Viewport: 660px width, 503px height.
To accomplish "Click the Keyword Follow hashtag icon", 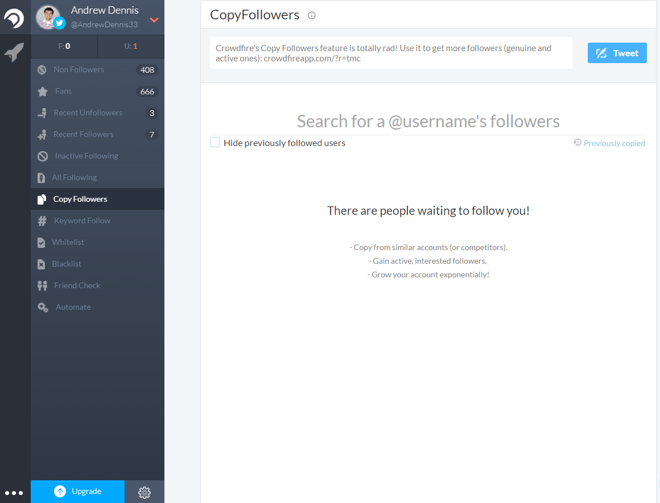I will (42, 221).
